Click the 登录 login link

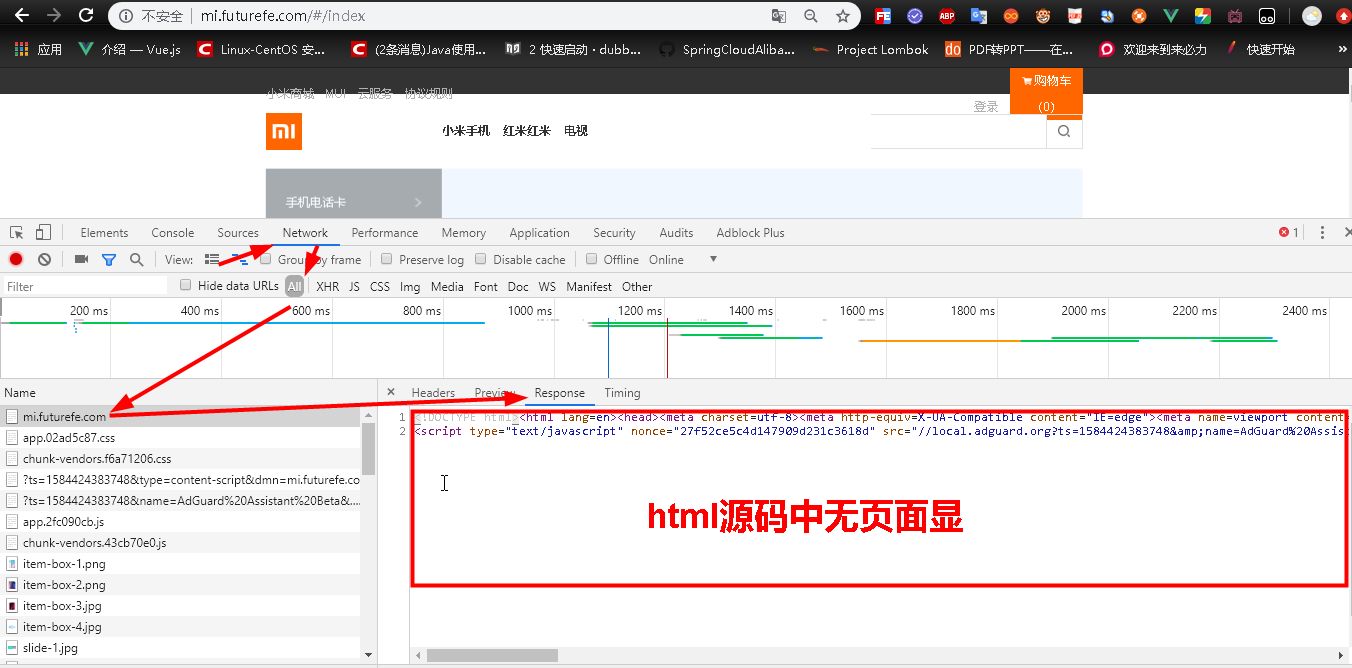985,105
